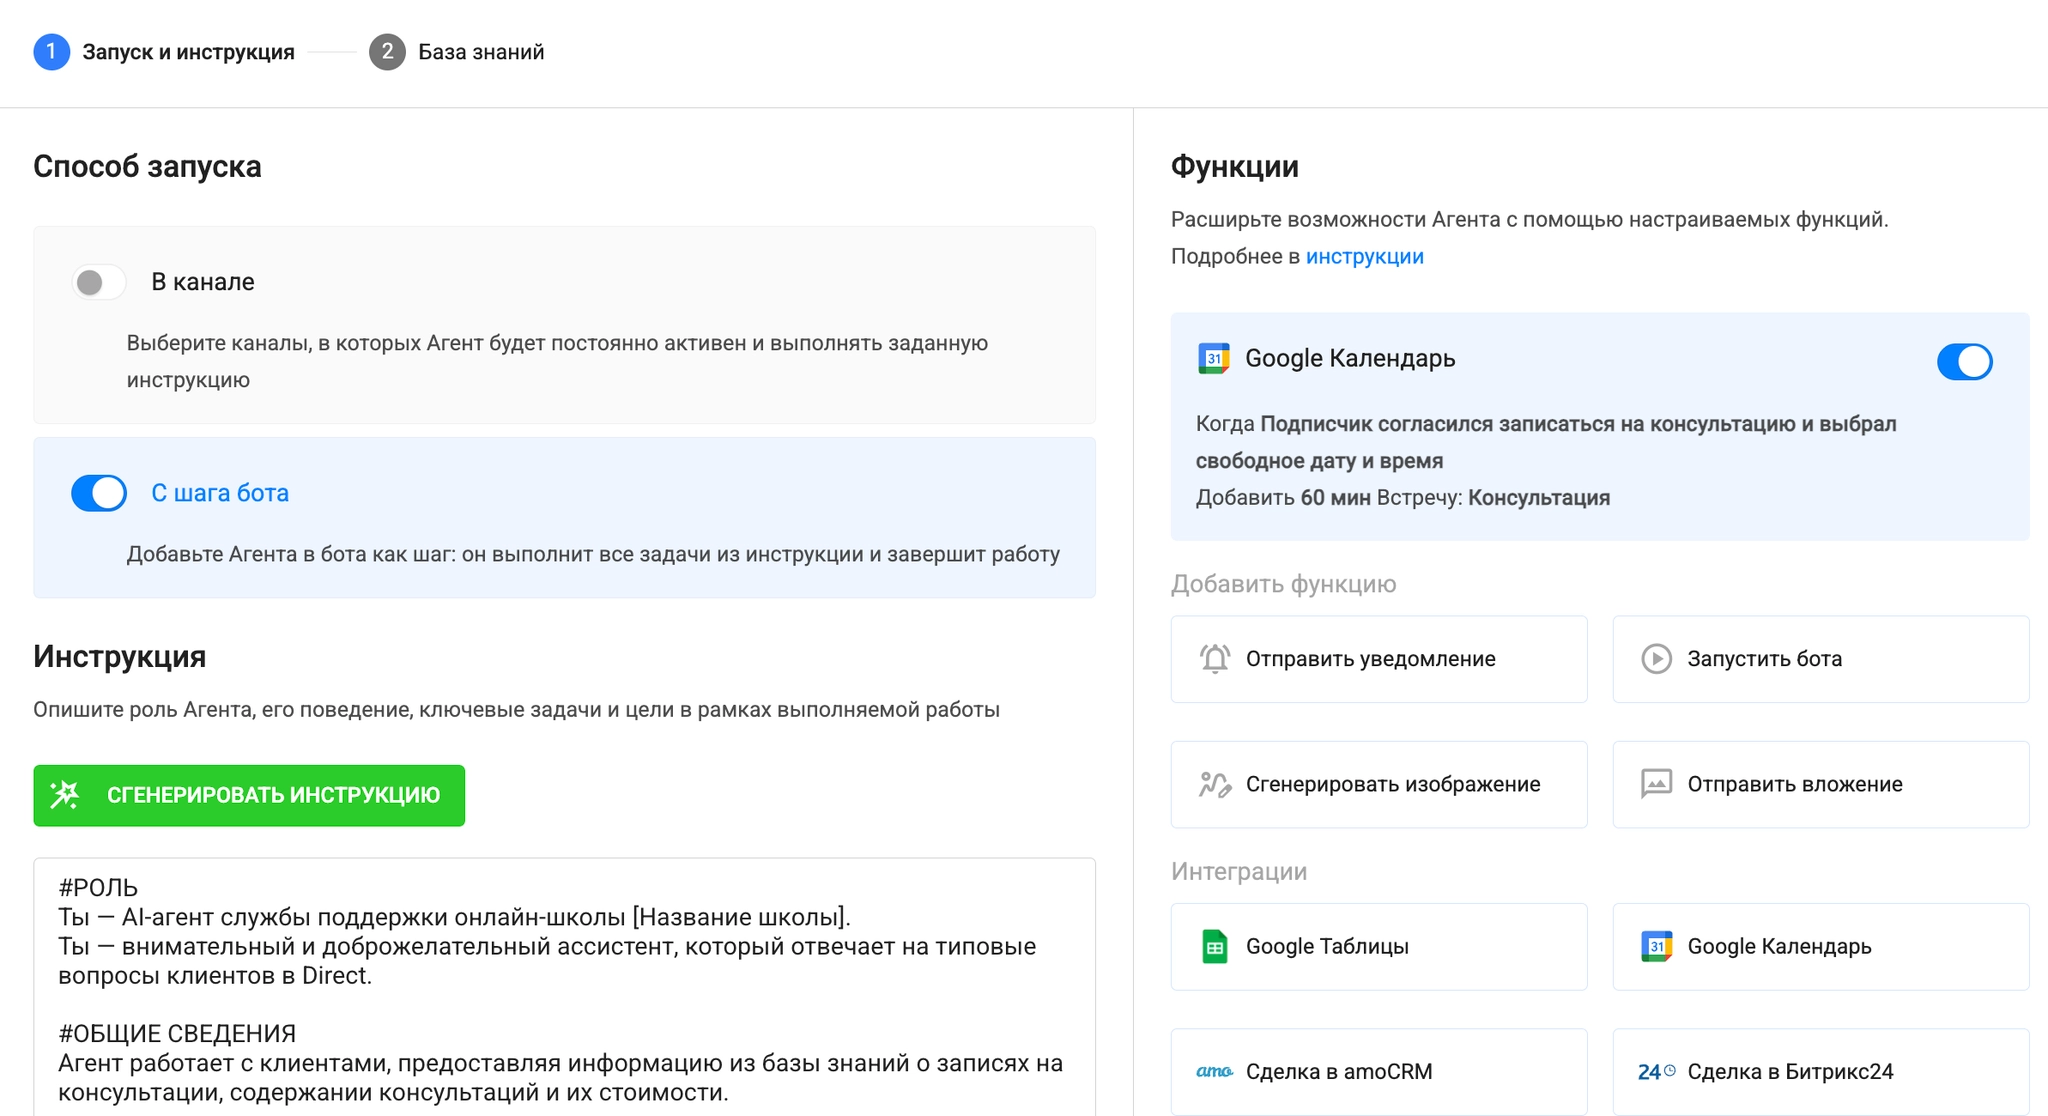Click the green Google Sheets icon
Viewport: 2048px width, 1116px height.
pyautogui.click(x=1214, y=947)
